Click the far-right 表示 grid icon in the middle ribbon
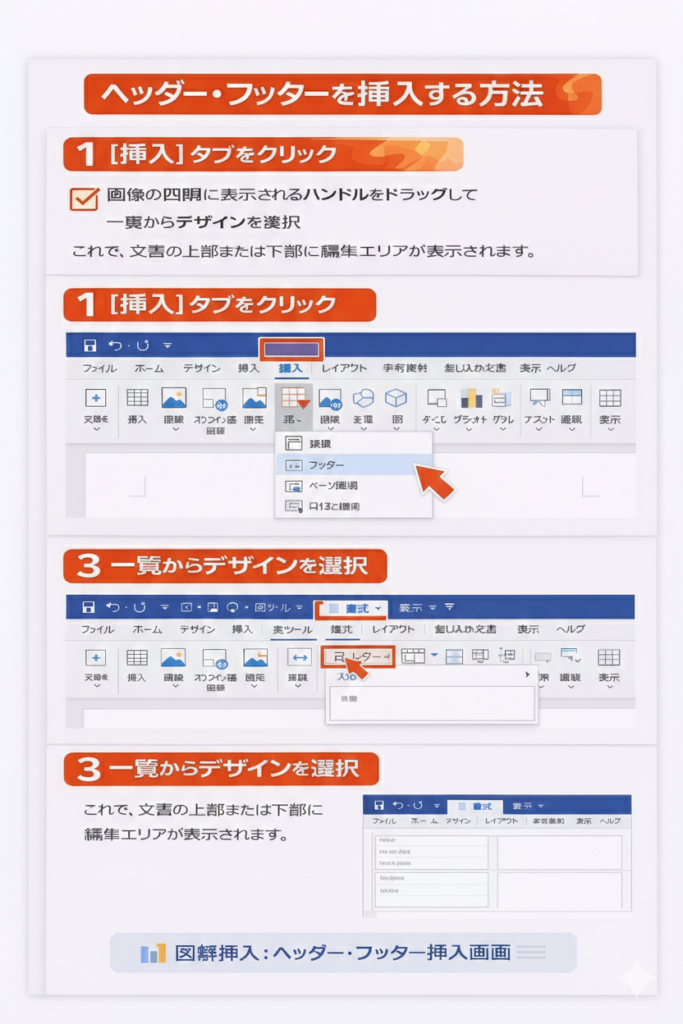The image size is (683, 1024). (x=609, y=658)
